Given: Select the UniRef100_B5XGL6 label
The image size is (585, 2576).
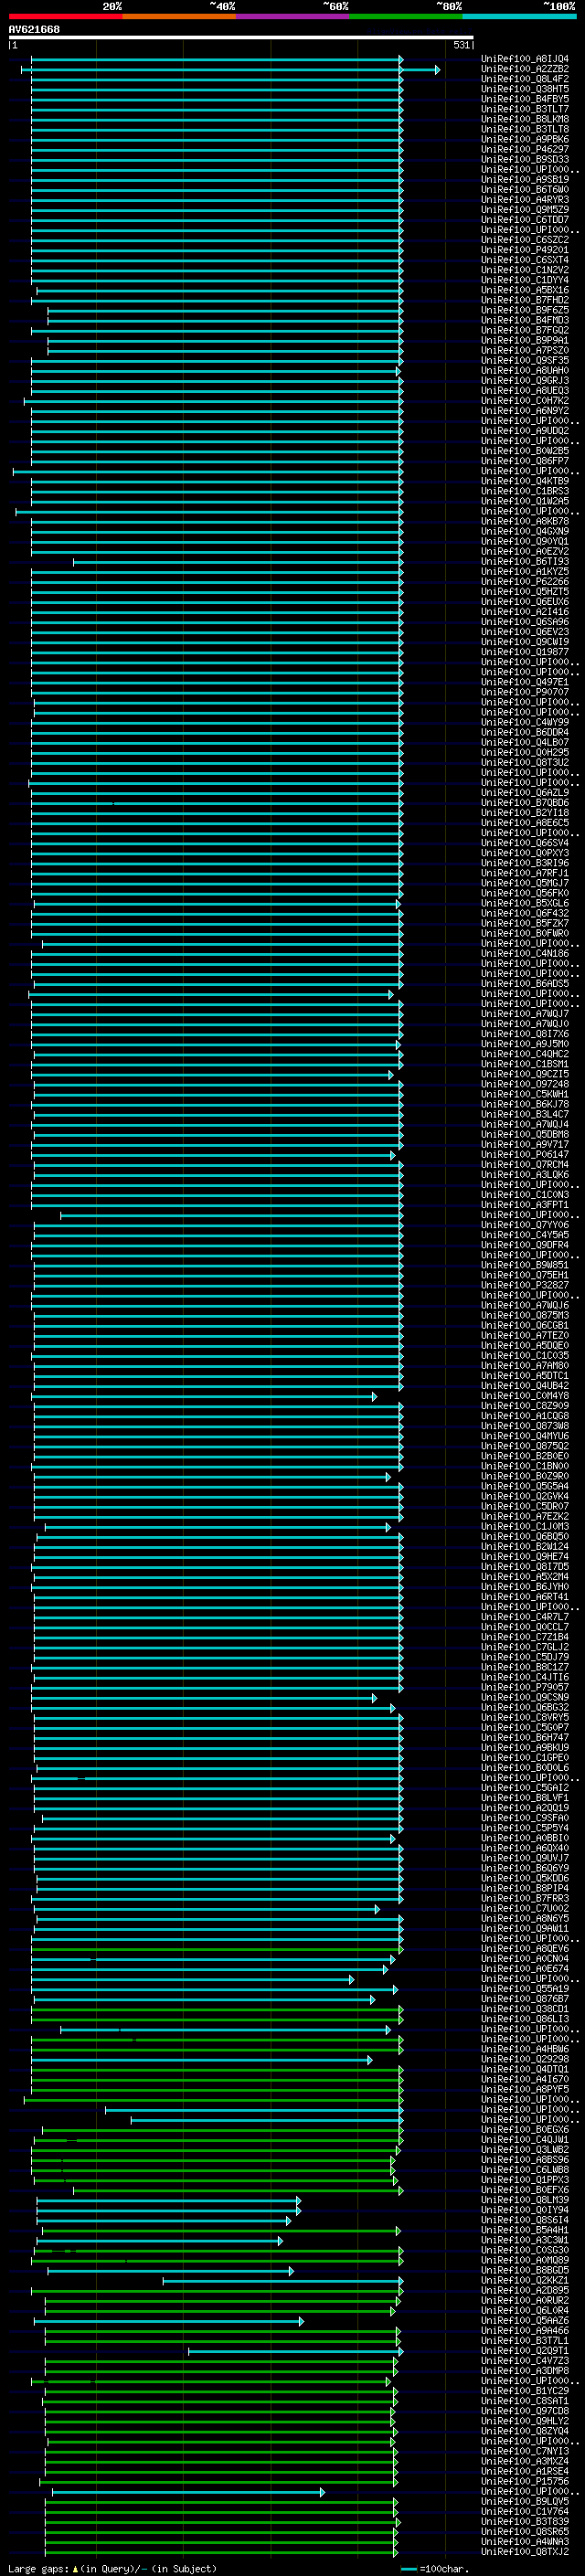Looking at the screenshot, I should coord(525,903).
